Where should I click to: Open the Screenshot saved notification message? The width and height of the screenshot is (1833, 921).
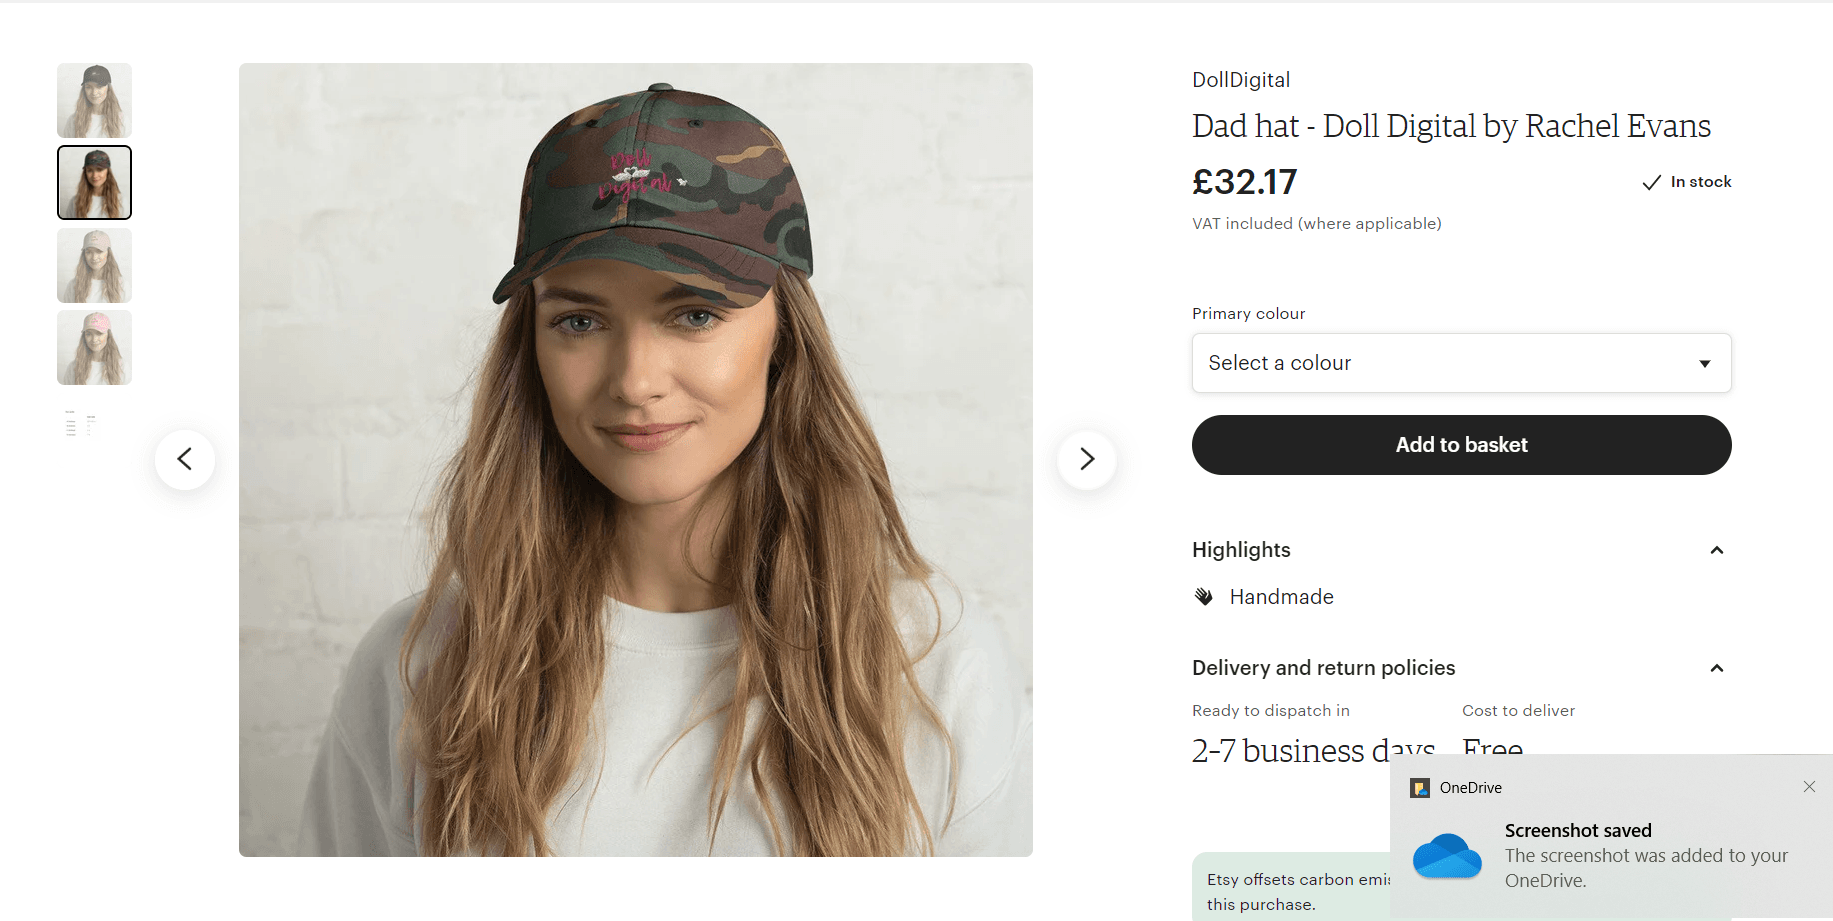[1646, 855]
